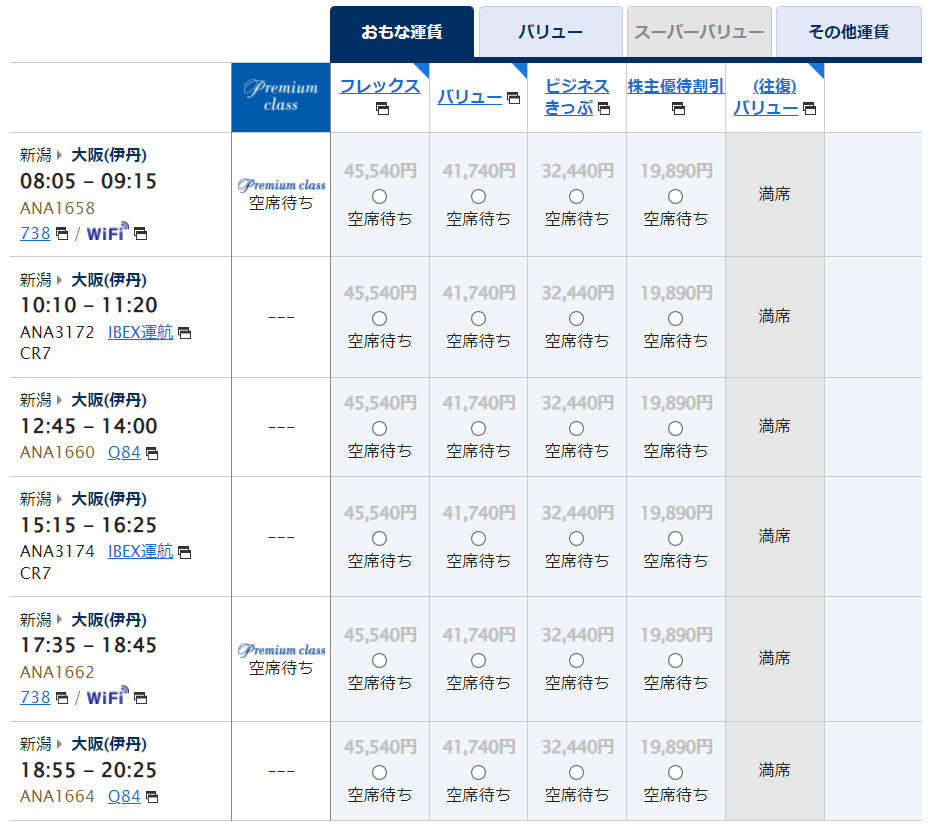Screen dimensions: 937x835
Task: Select 株主優待割引 radio for 12:45 flight
Action: (676, 429)
